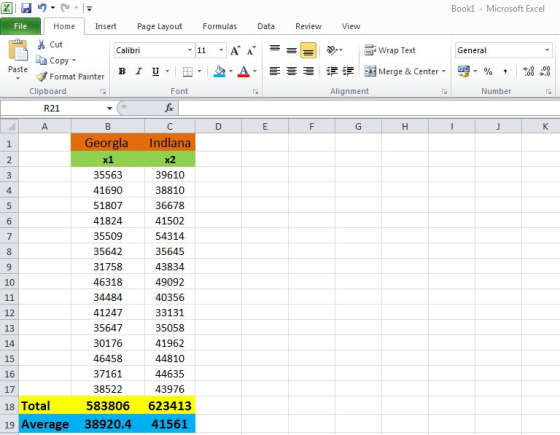Click the Copy button
This screenshot has height=435, width=560.
[x=52, y=61]
